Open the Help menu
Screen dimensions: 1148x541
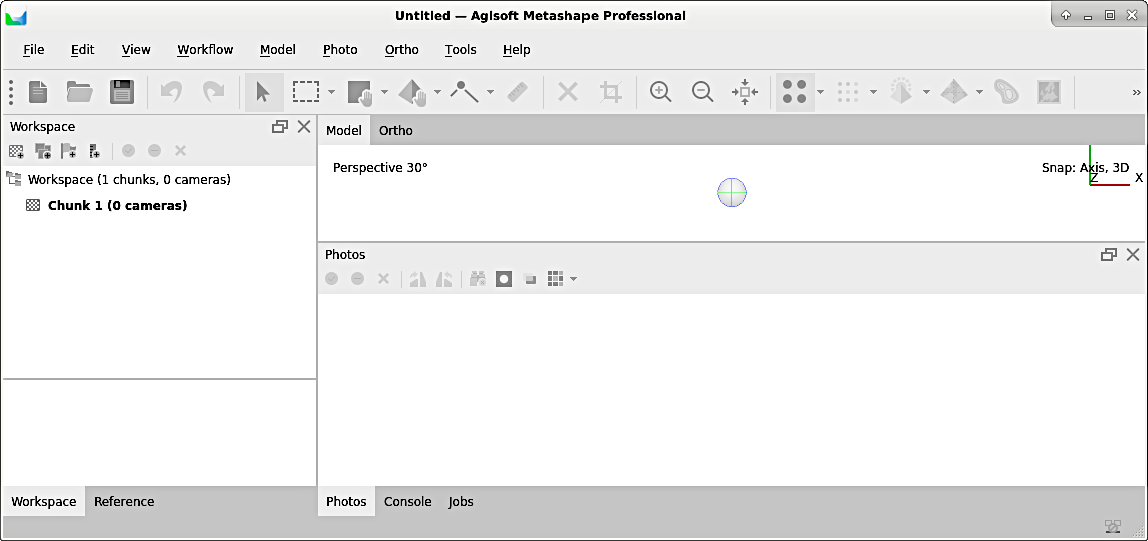(517, 50)
